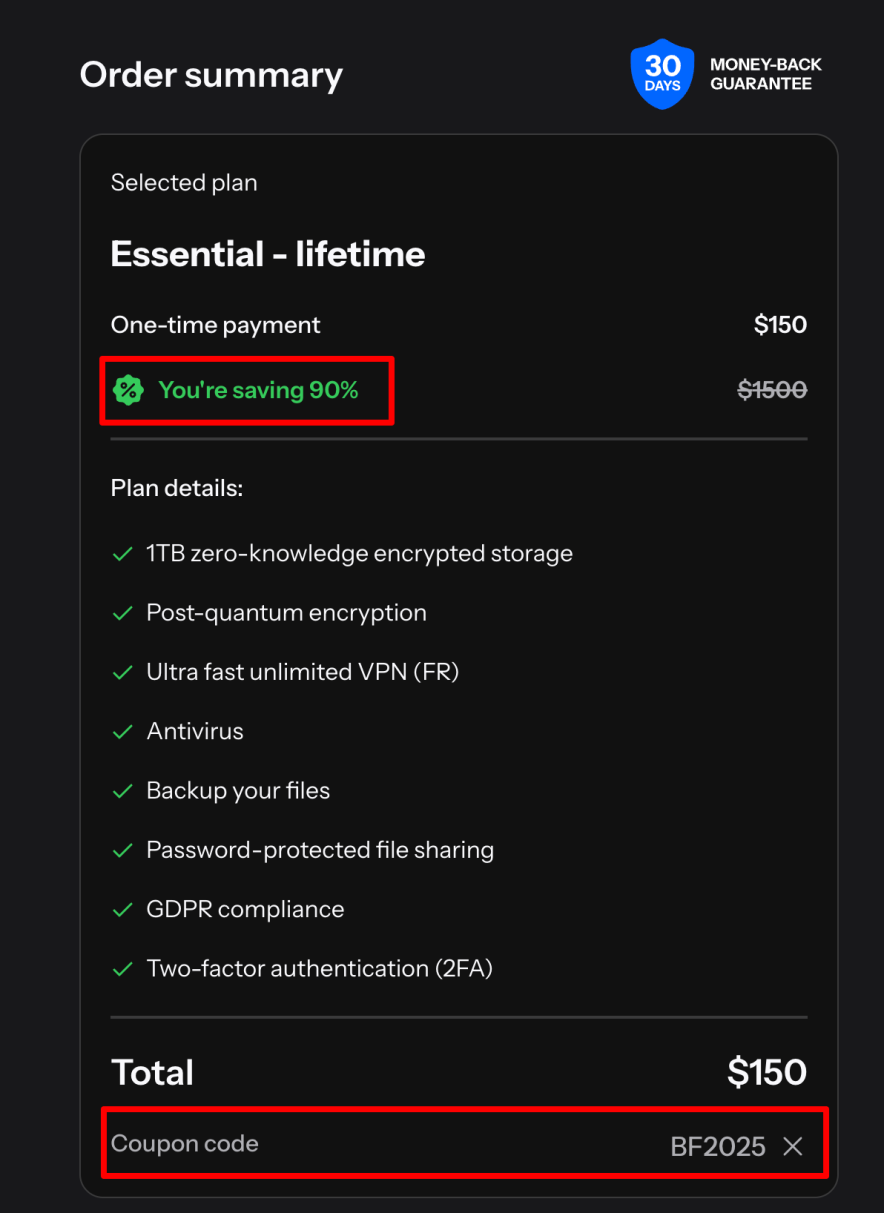Remove the BF2025 coupon with the X
Image resolution: width=884 pixels, height=1213 pixels.
click(792, 1146)
